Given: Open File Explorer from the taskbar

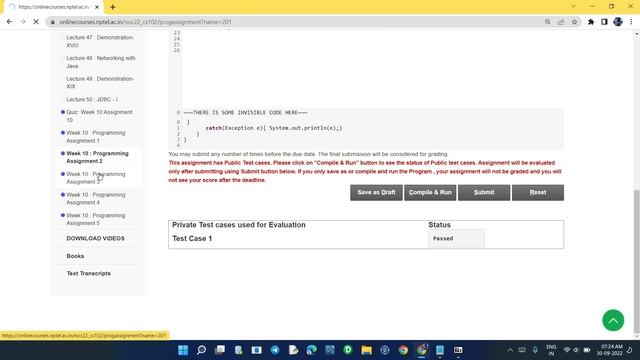Looking at the screenshot, I should 366,350.
